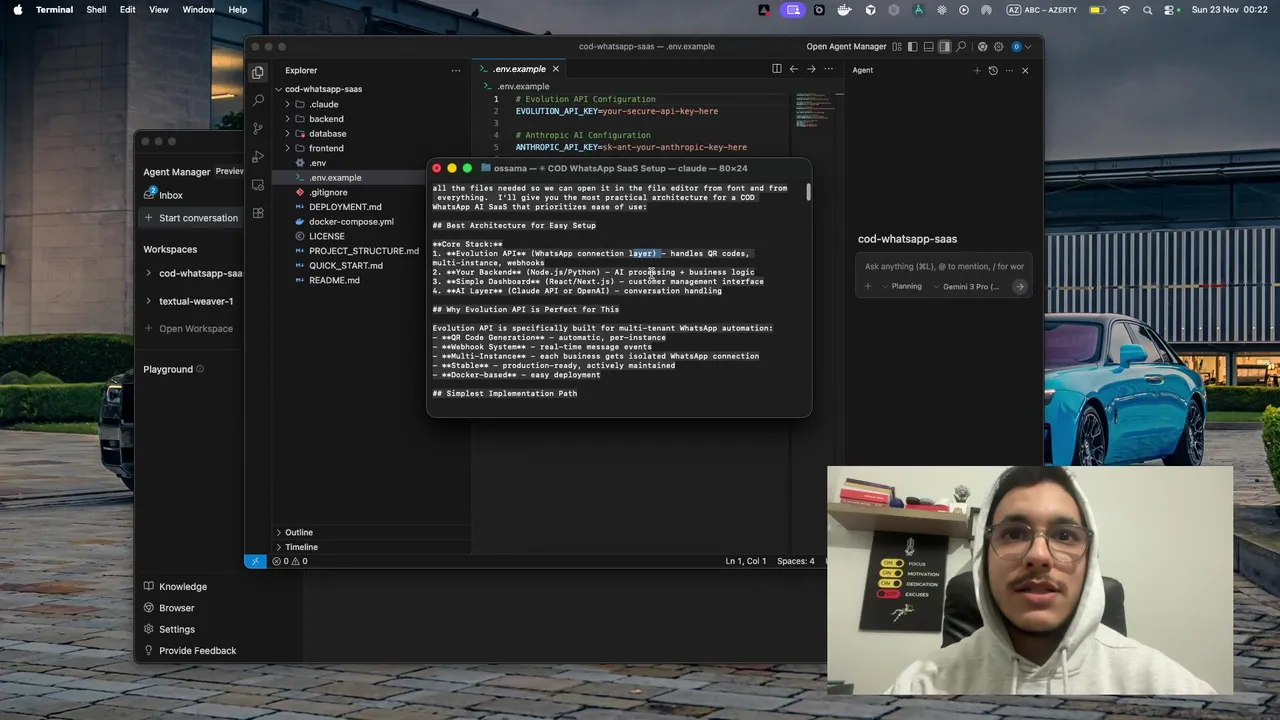The width and height of the screenshot is (1280, 720).
Task: Close the Agent panel
Action: pos(1025,70)
